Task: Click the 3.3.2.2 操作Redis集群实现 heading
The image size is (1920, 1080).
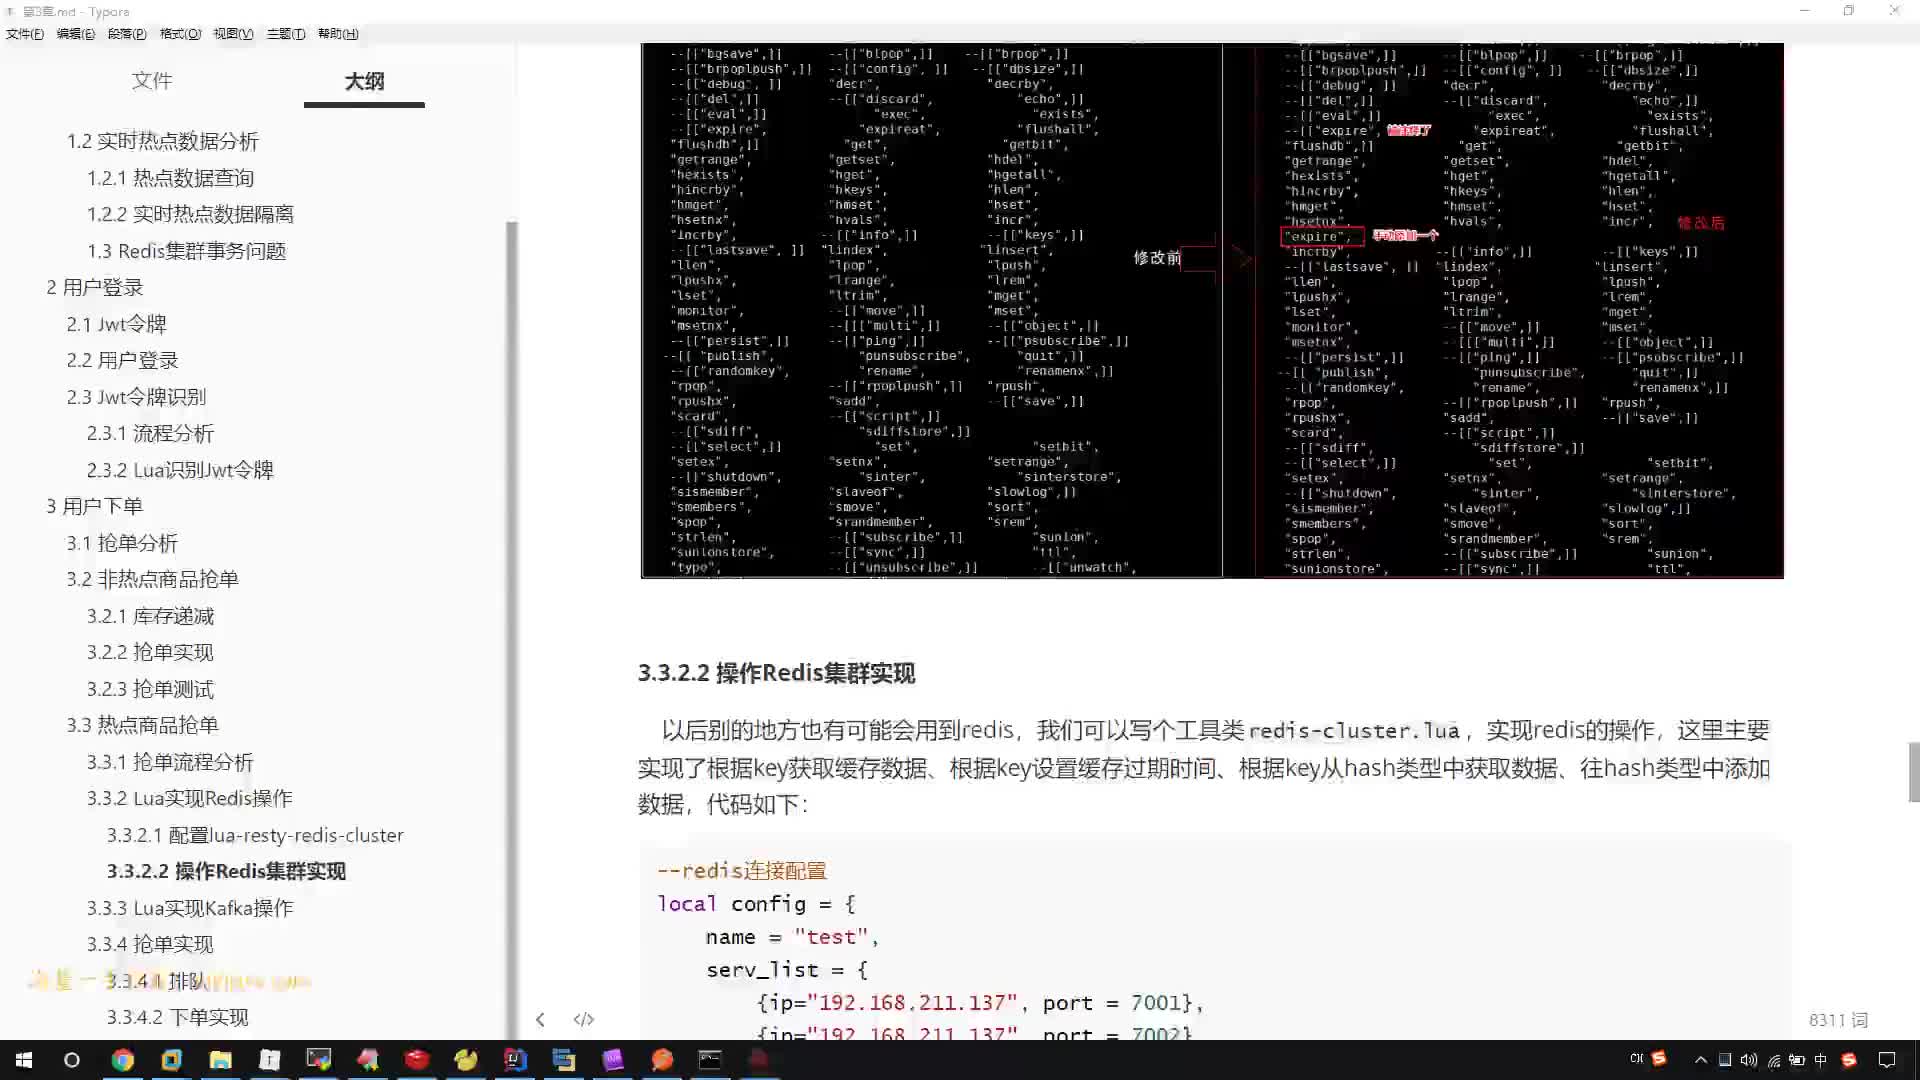Action: point(776,673)
